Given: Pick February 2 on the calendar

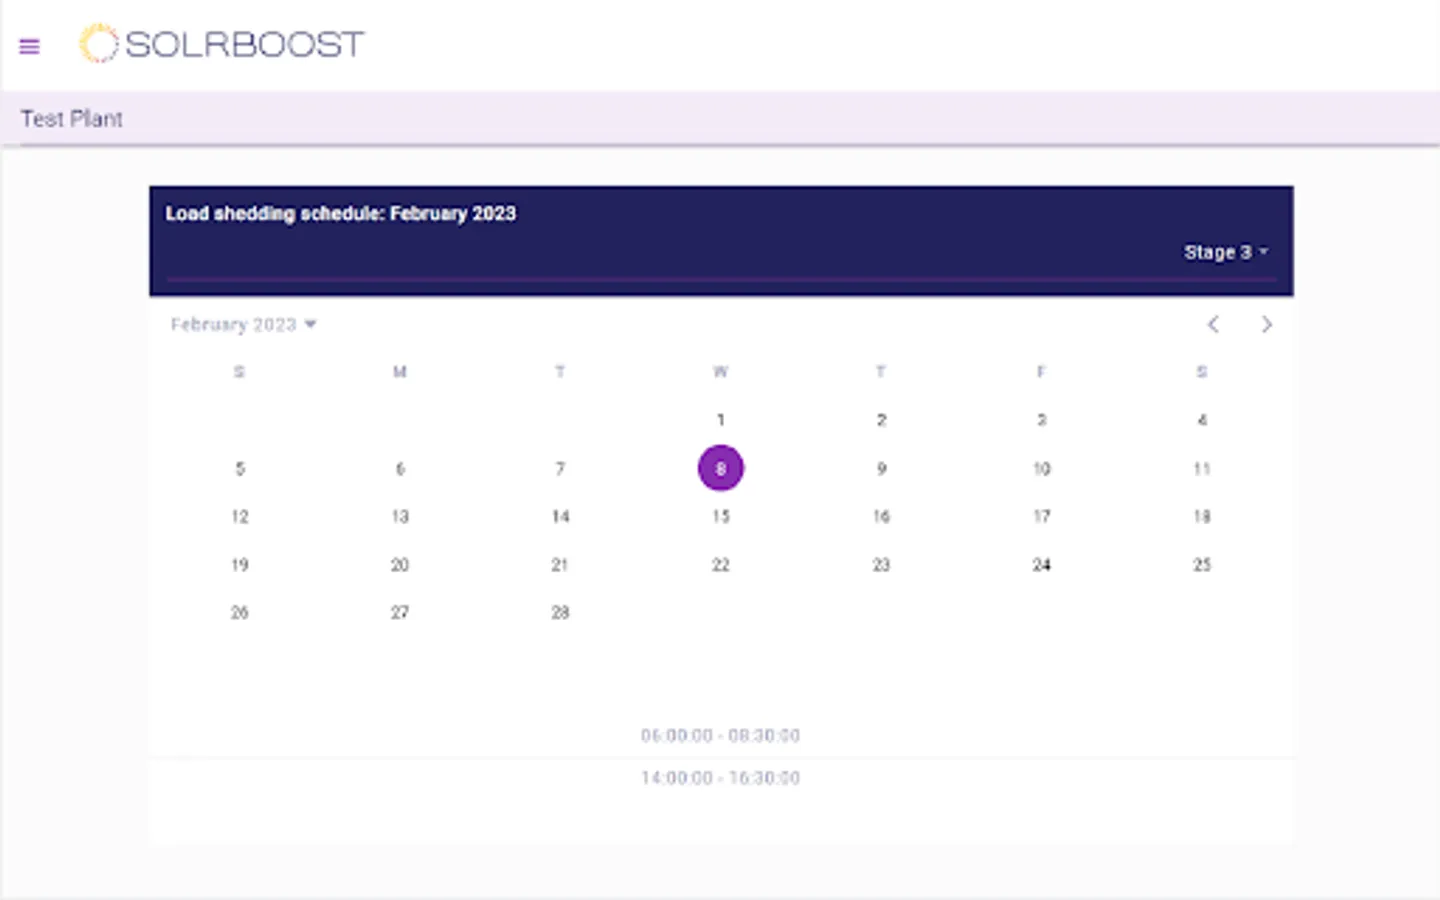Looking at the screenshot, I should (x=881, y=420).
